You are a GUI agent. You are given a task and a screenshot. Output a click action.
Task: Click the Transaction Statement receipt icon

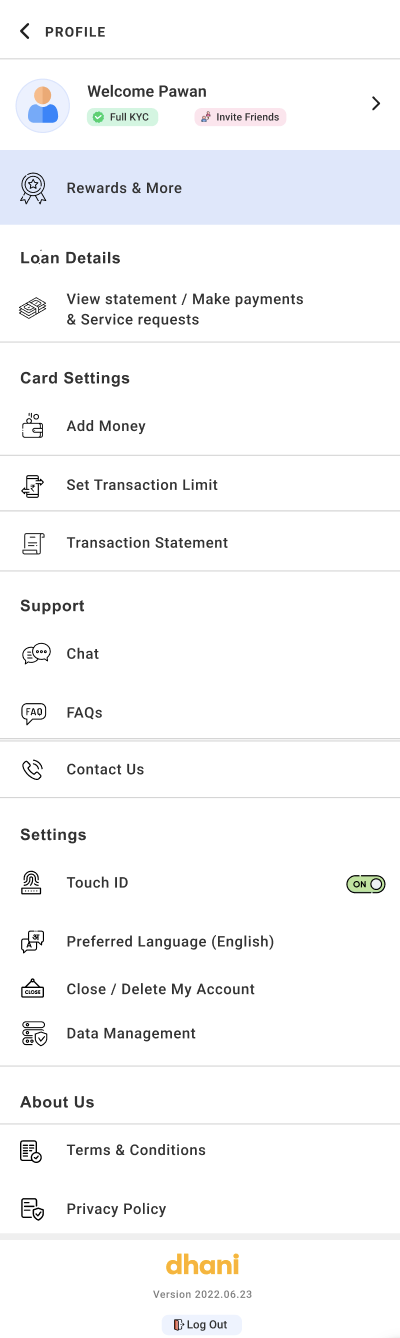(33, 543)
